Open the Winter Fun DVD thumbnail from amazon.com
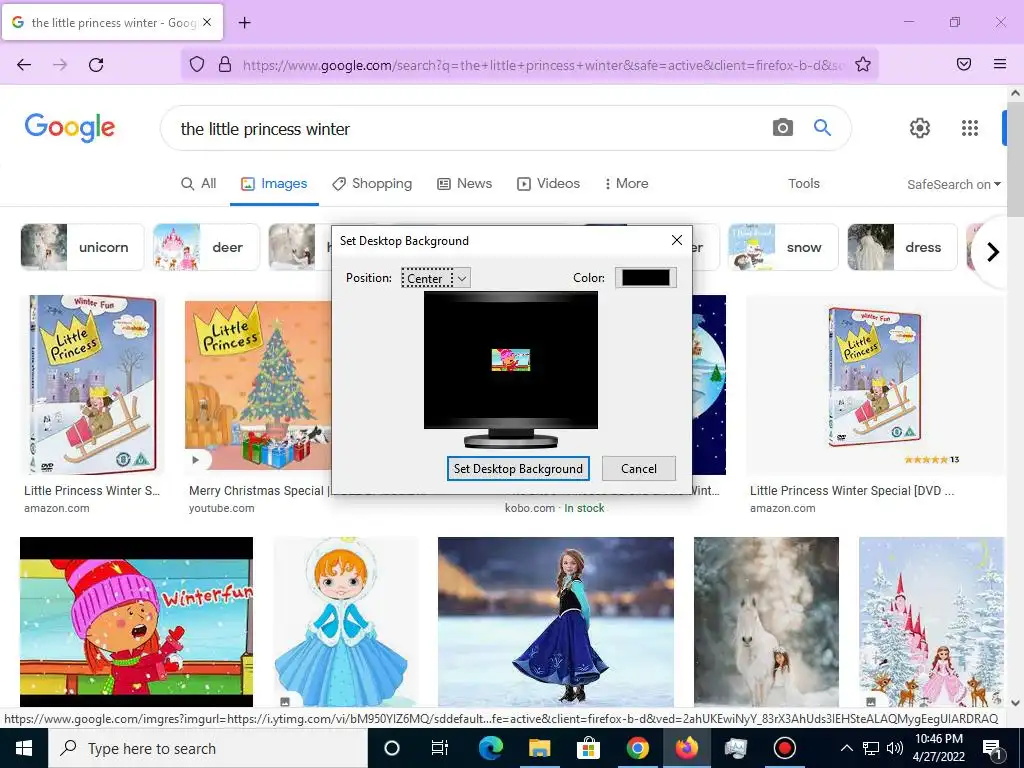The width and height of the screenshot is (1024, 768). [x=92, y=385]
